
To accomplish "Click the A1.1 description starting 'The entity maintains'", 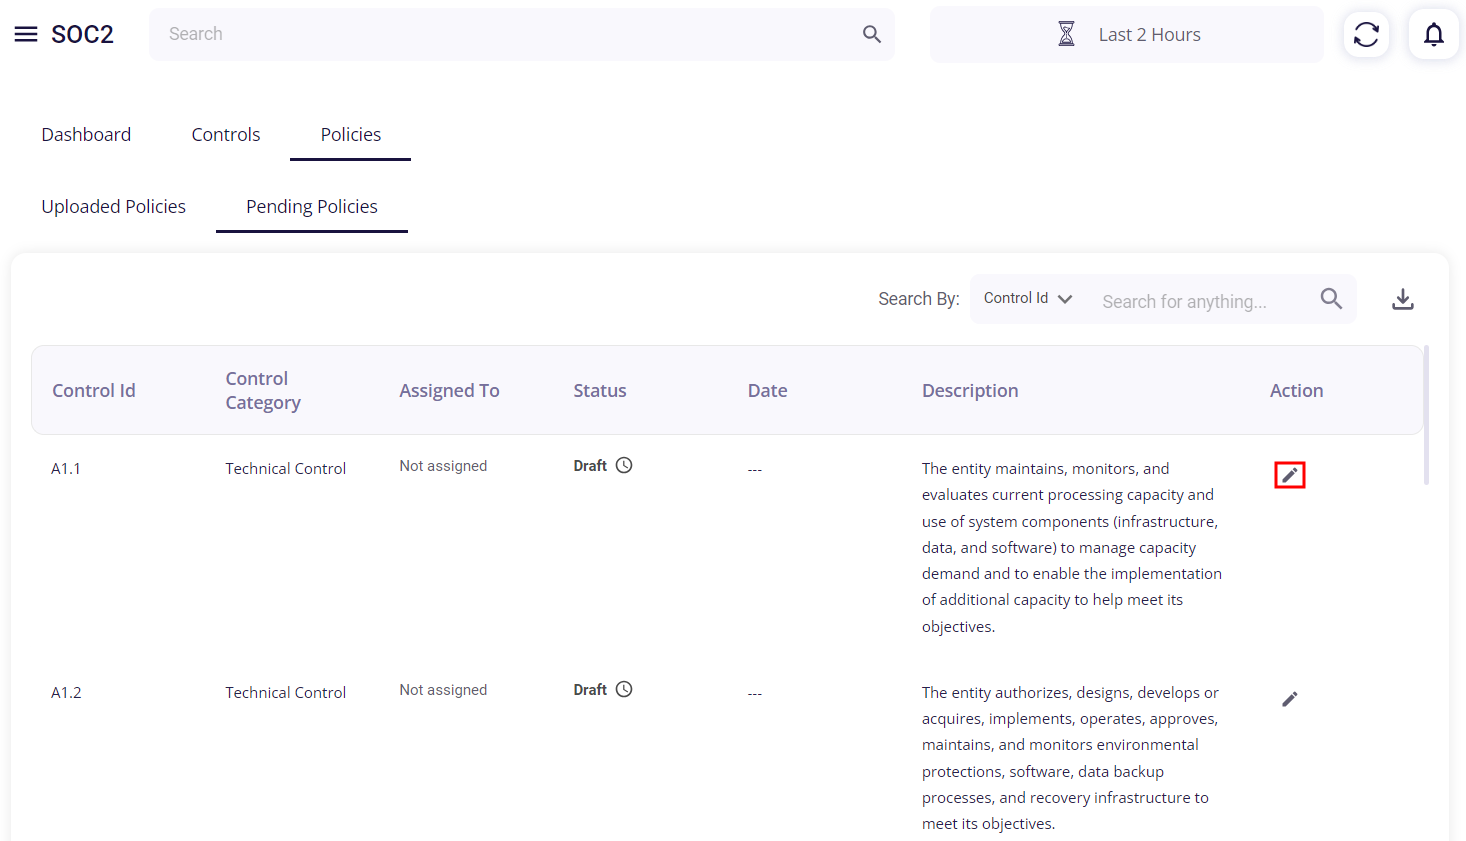I will point(1072,547).
